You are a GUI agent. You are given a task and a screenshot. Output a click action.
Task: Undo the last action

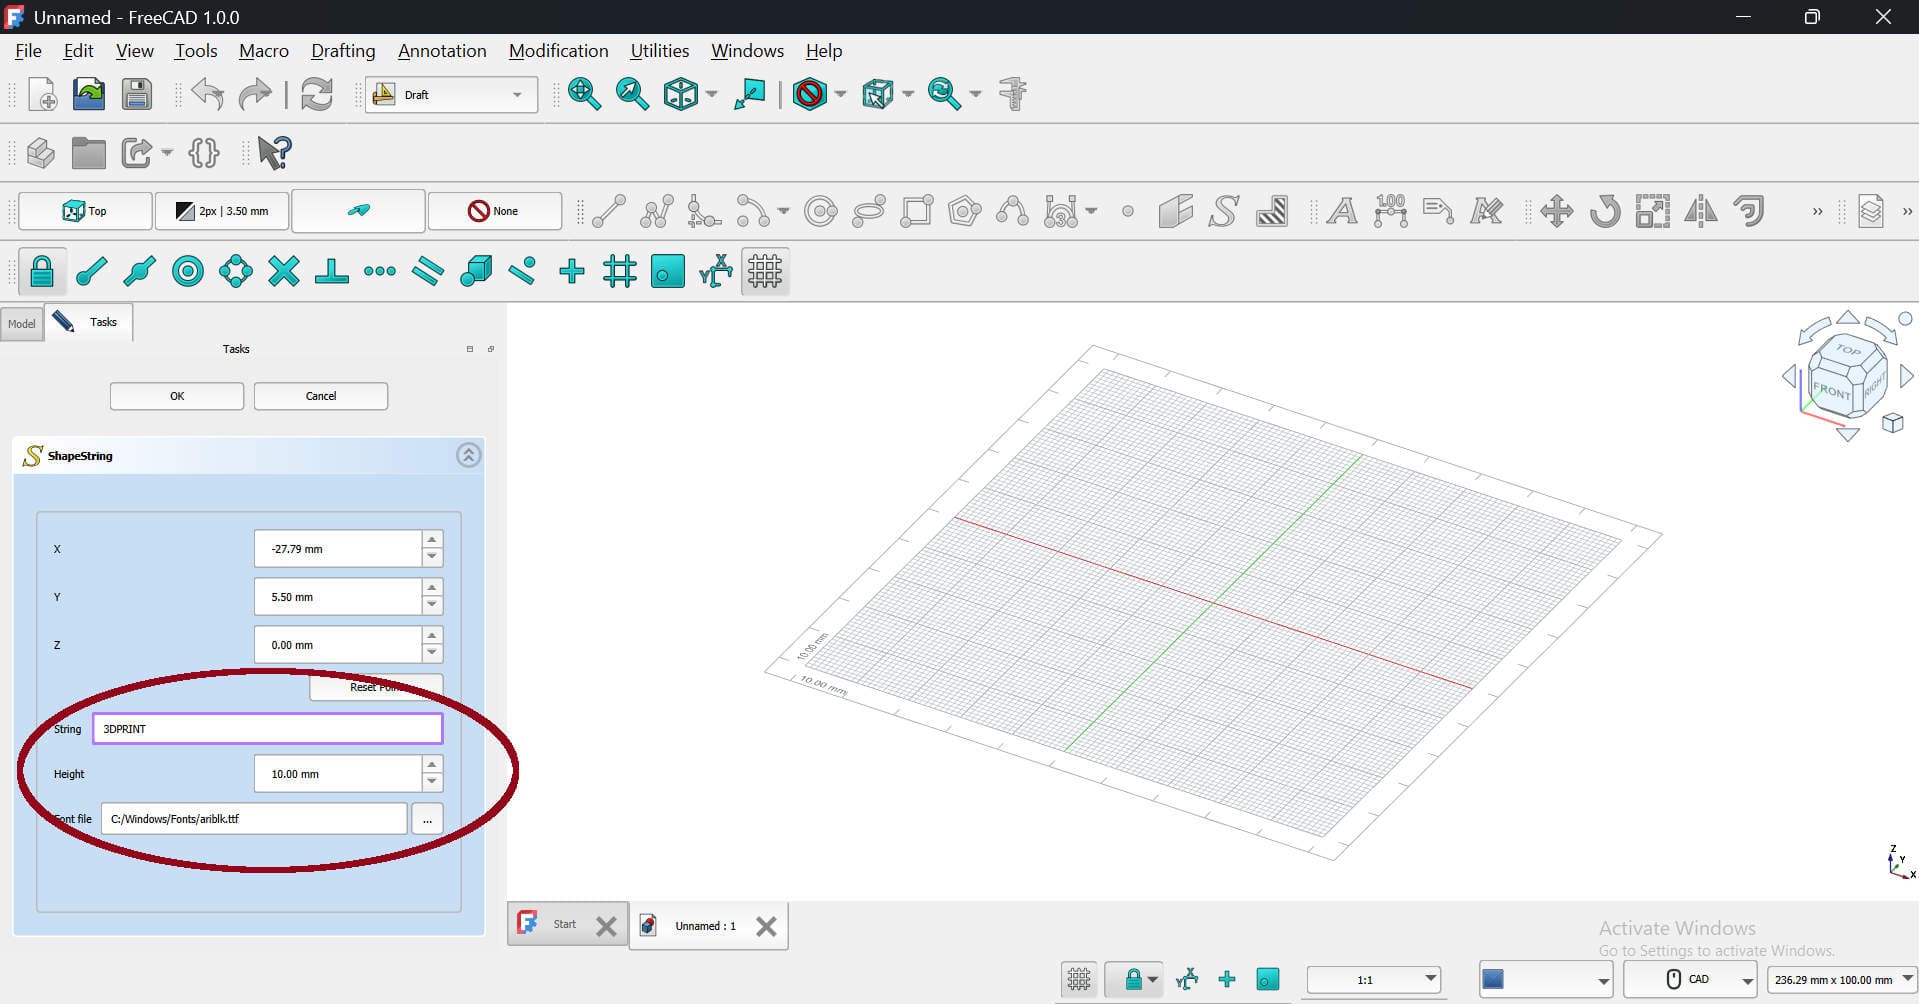tap(207, 94)
